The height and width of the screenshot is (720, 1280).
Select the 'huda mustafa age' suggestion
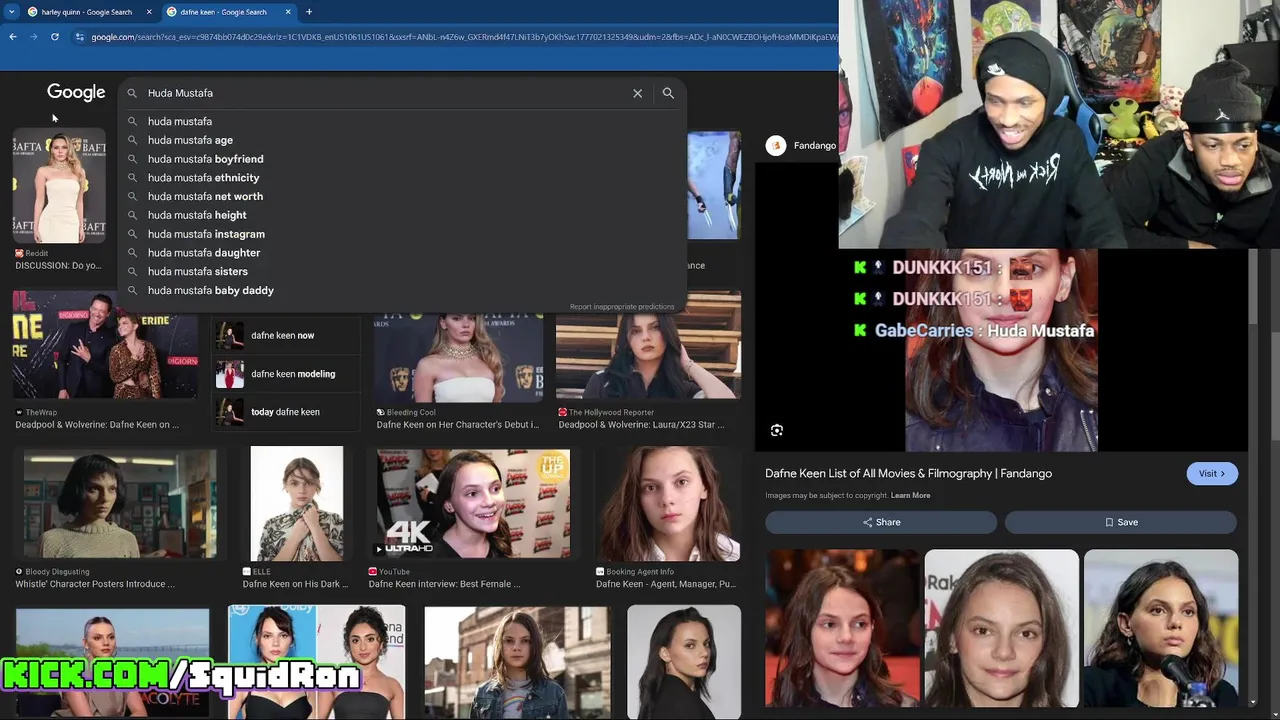click(x=402, y=140)
